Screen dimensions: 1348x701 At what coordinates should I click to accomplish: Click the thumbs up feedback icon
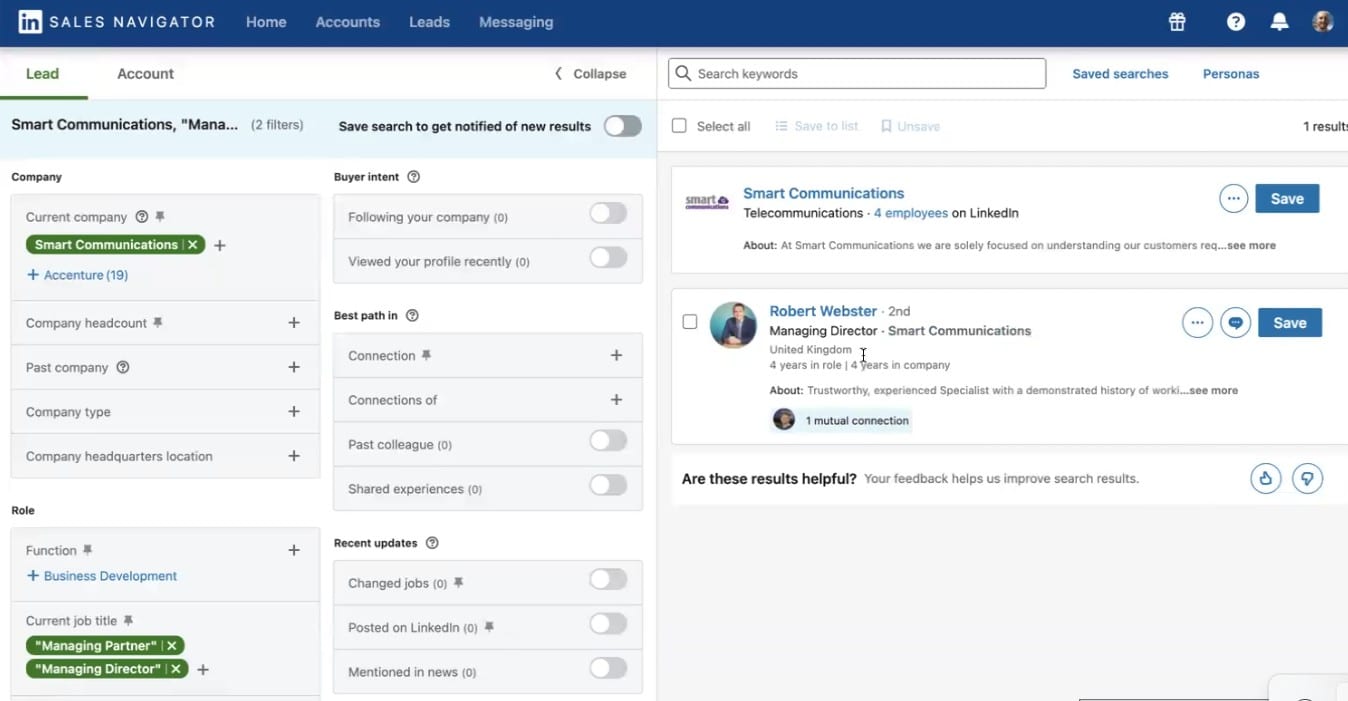click(1266, 478)
